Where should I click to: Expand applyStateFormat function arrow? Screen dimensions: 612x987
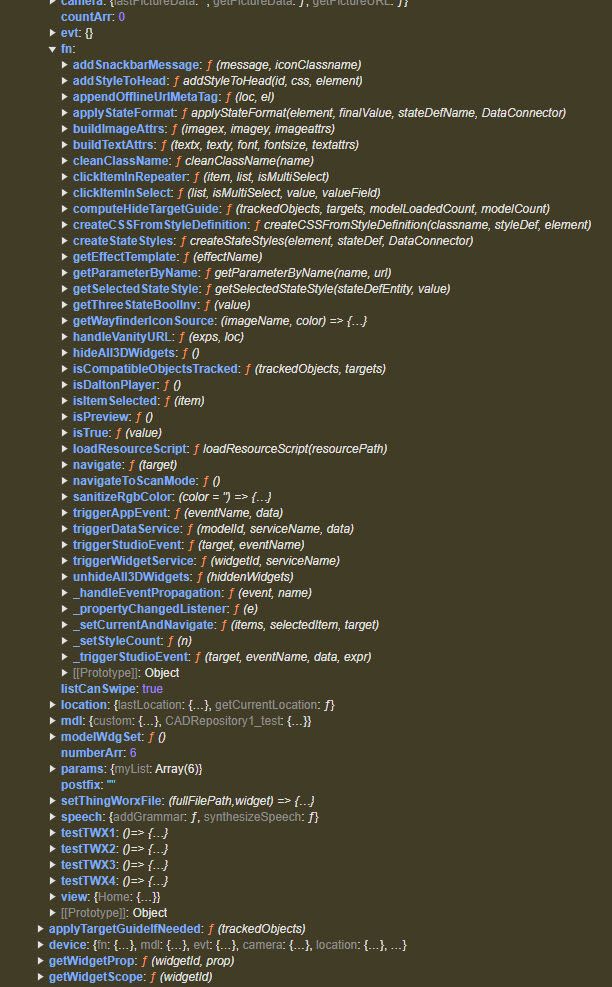pyautogui.click(x=65, y=113)
